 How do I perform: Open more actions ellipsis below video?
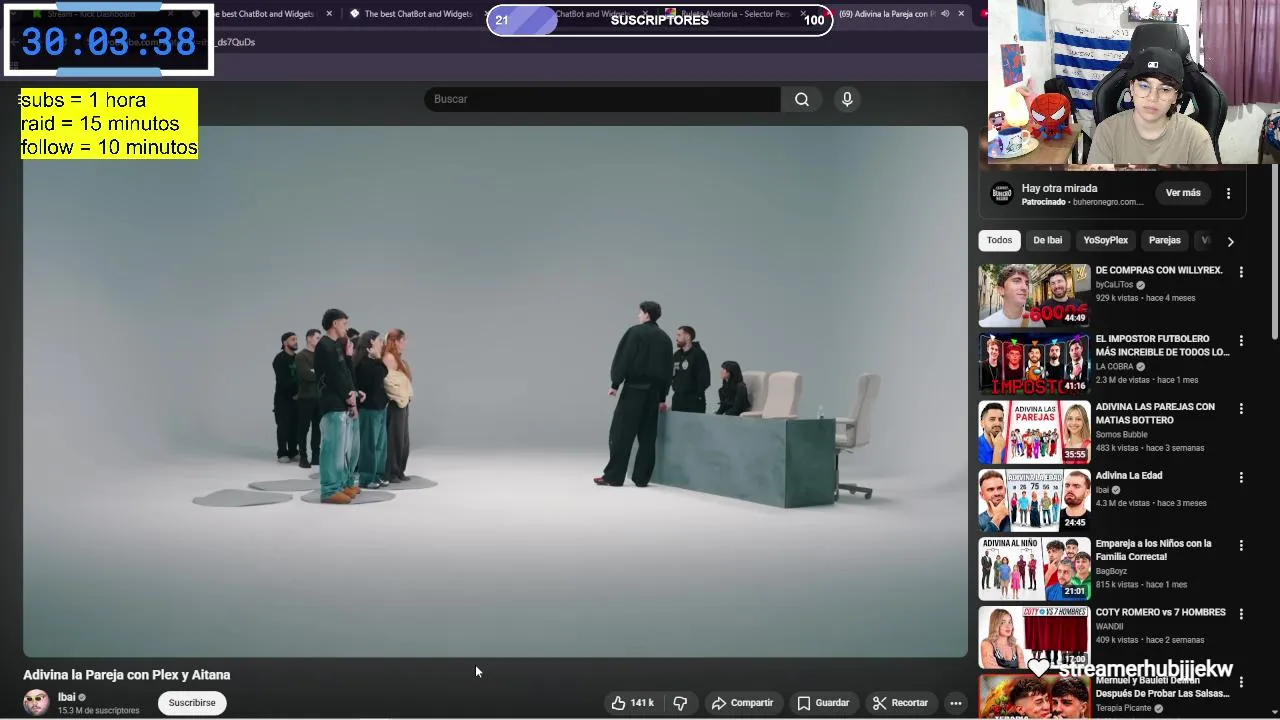tap(956, 703)
